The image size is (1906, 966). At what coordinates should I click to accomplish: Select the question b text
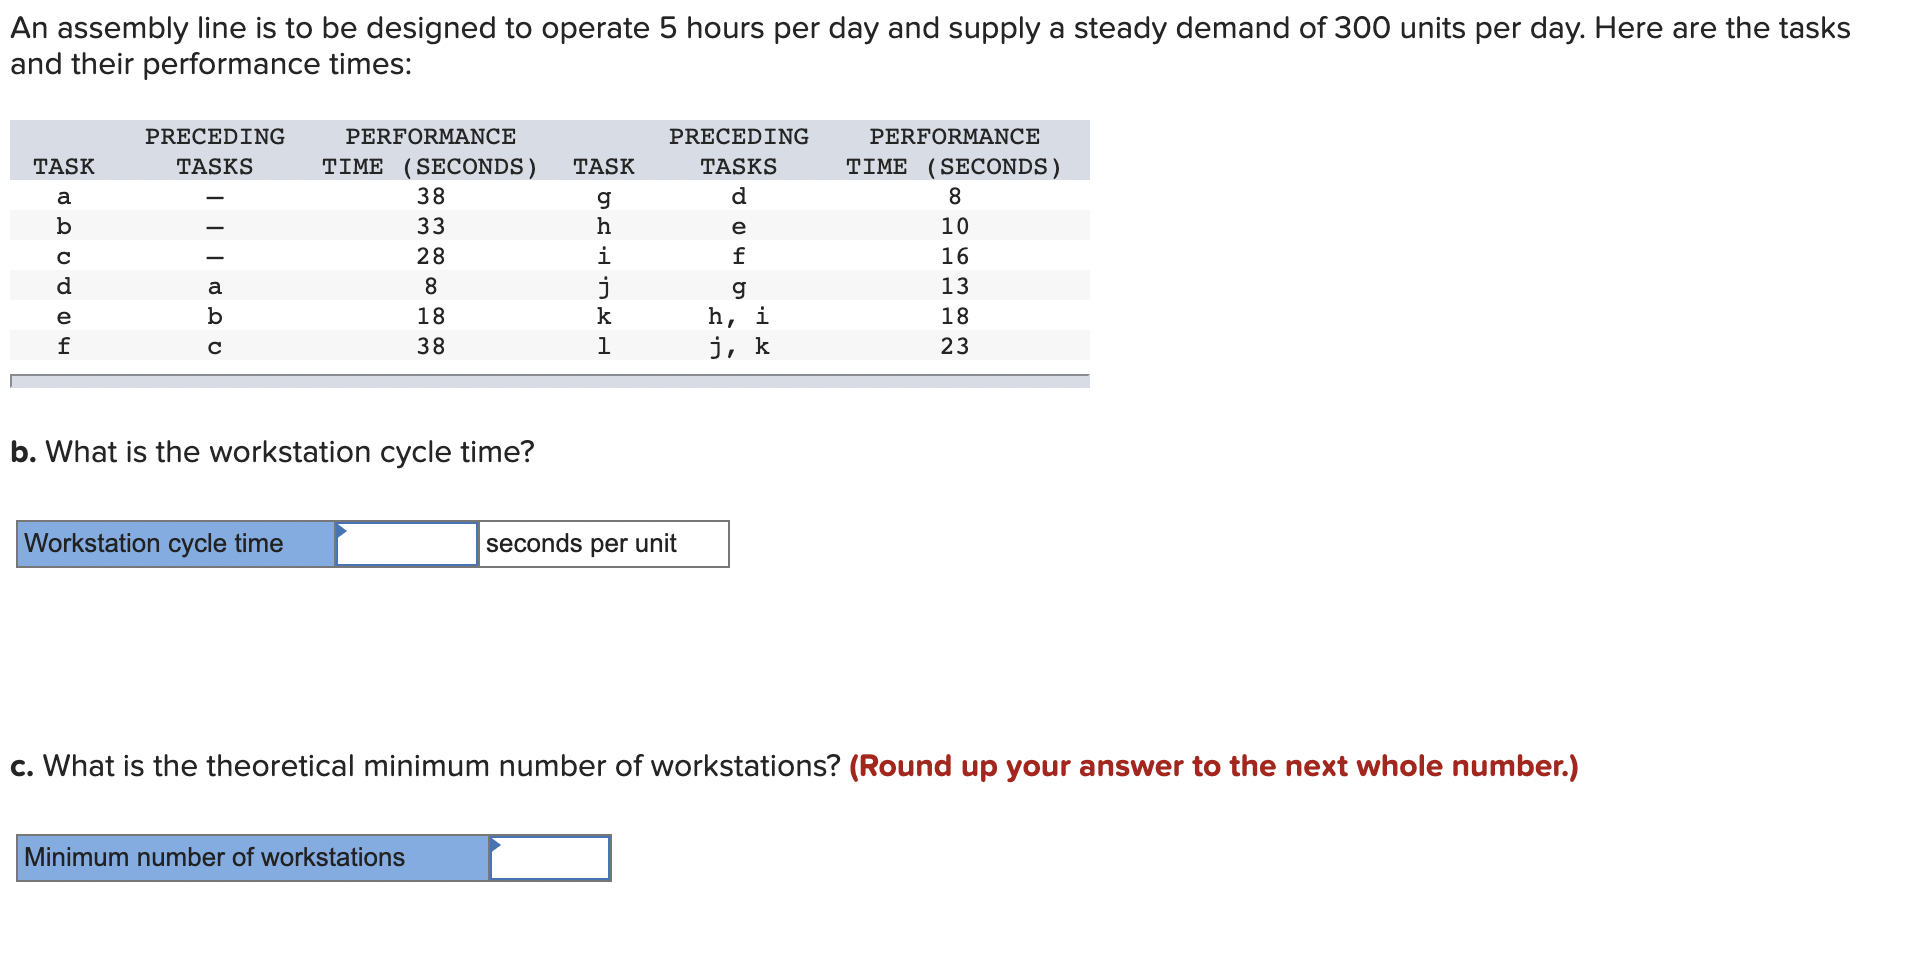[x=272, y=452]
